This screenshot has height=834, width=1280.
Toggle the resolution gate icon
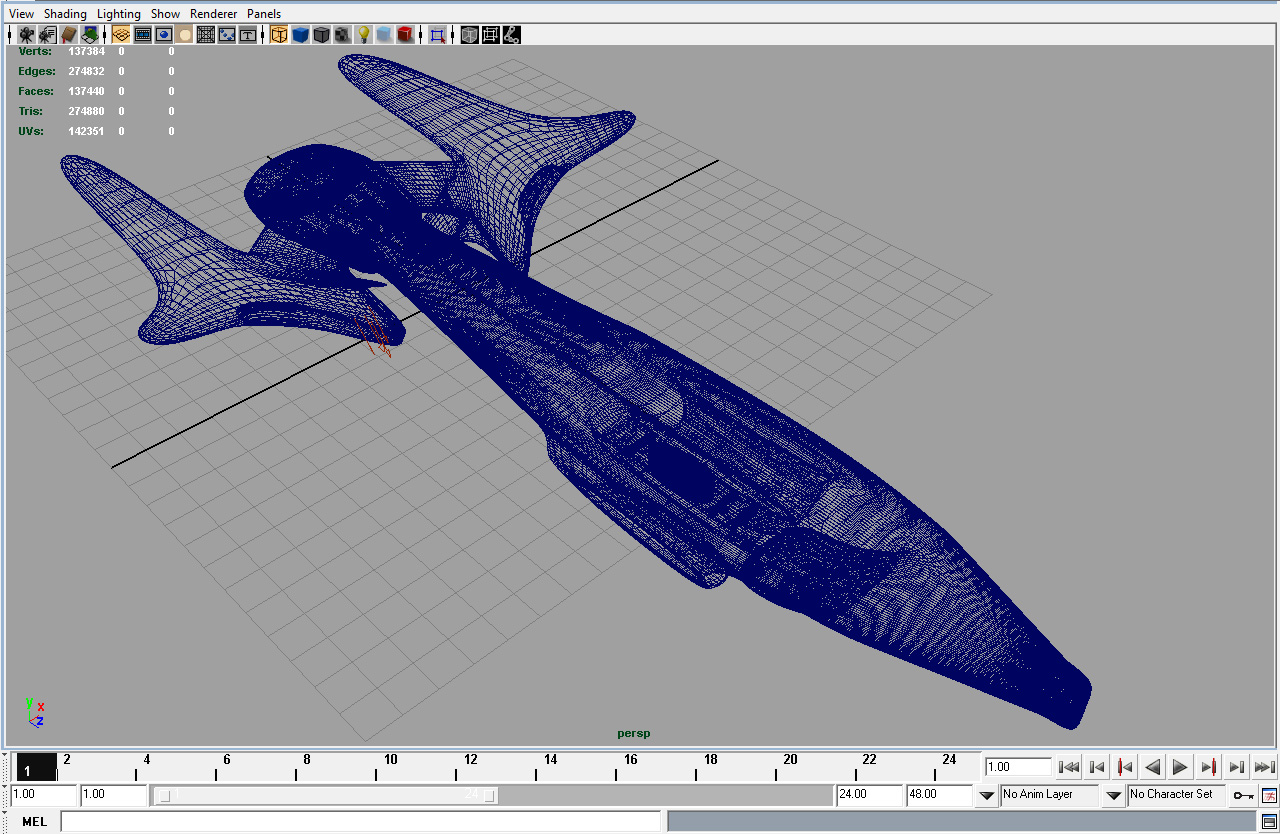click(164, 35)
